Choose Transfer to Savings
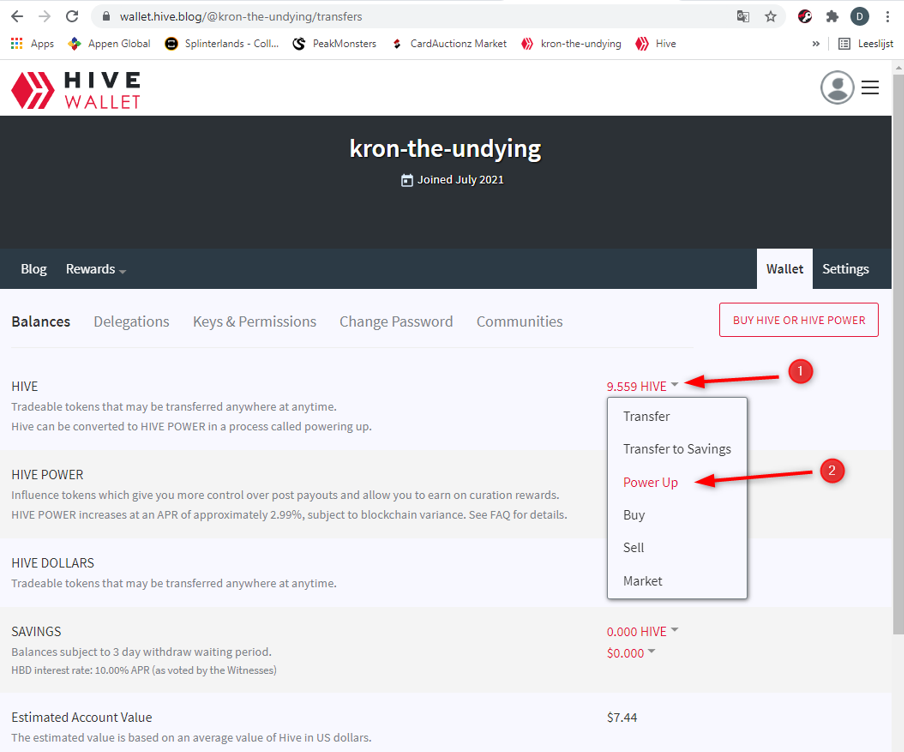Viewport: 904px width, 752px height. [x=677, y=449]
